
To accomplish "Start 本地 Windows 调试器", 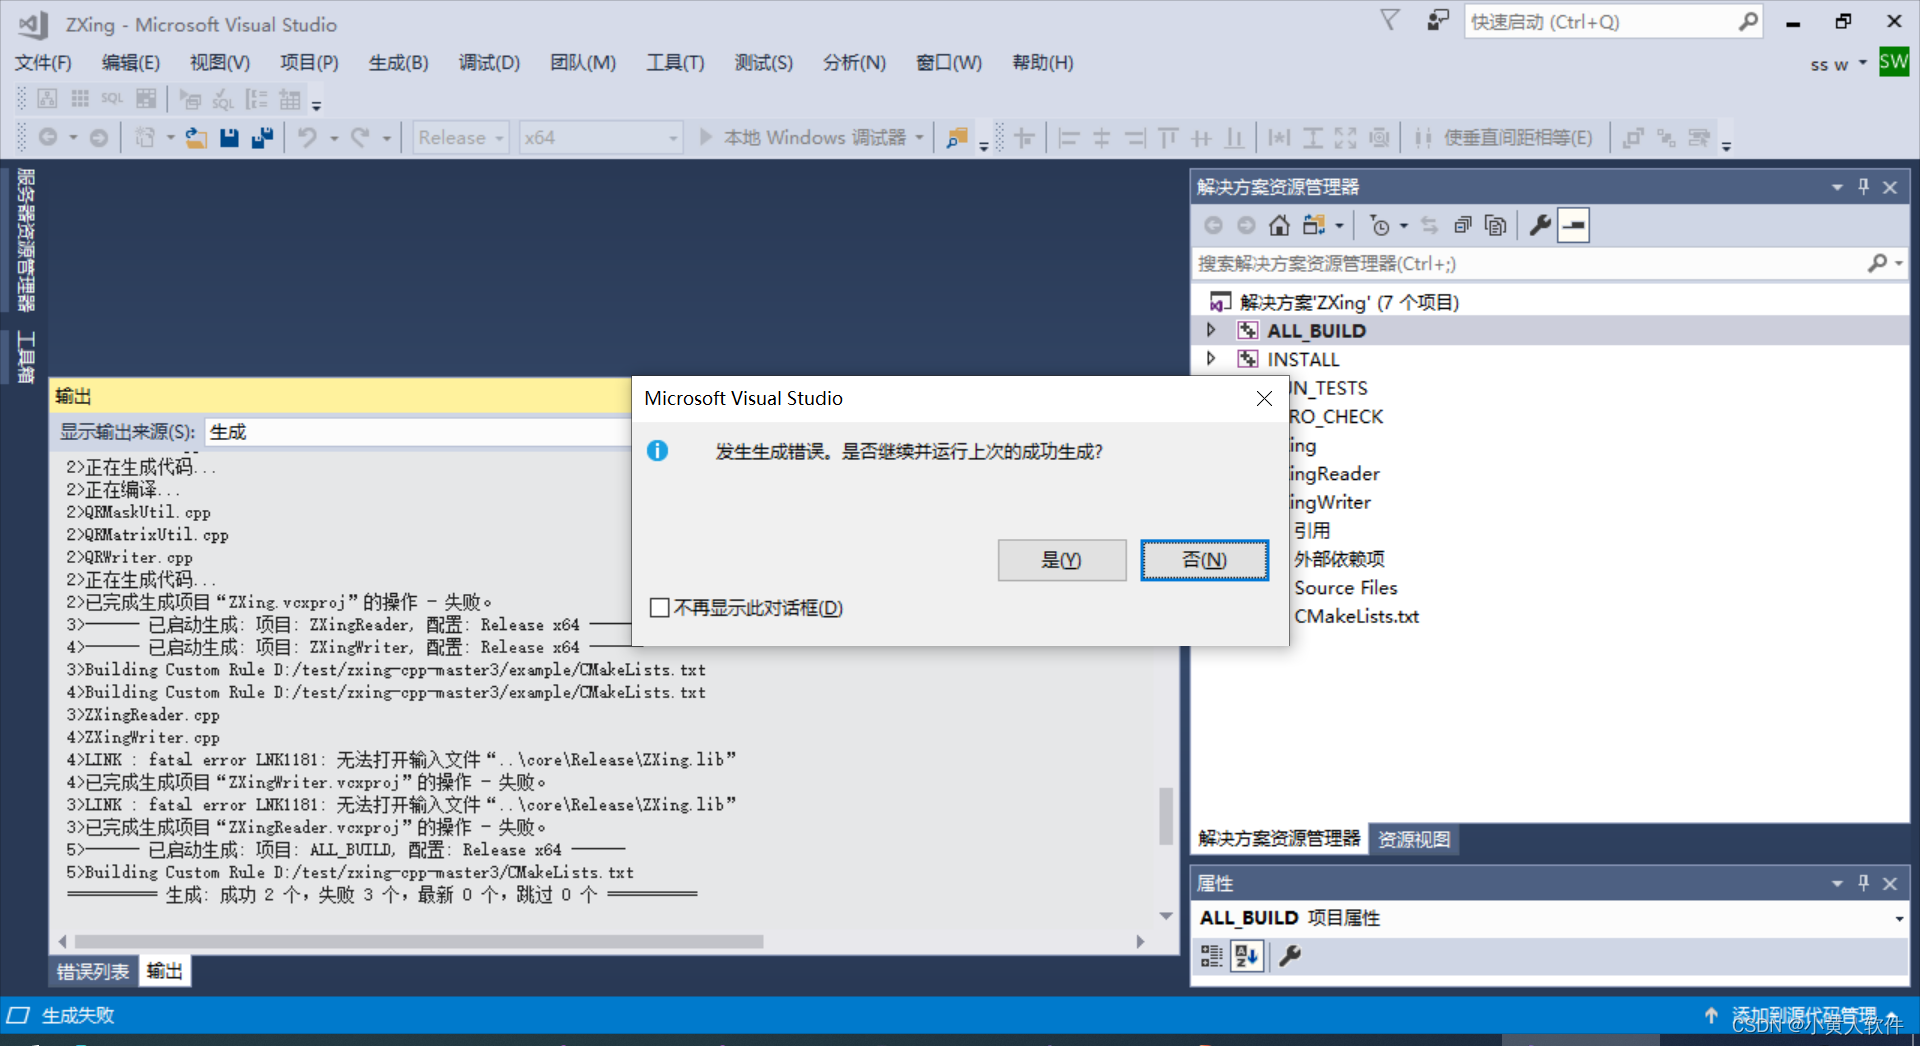I will (803, 138).
